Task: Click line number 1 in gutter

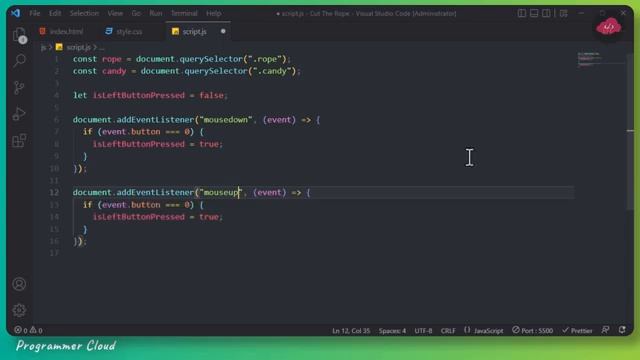Action: tap(56, 59)
